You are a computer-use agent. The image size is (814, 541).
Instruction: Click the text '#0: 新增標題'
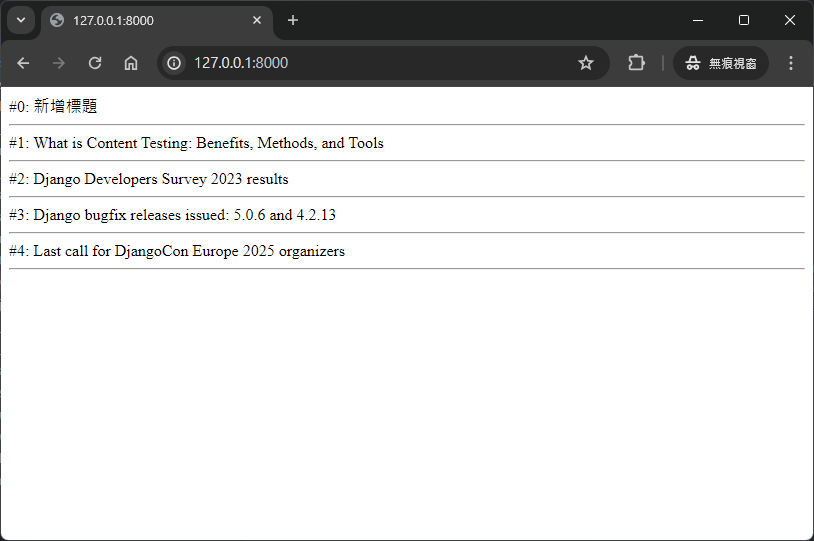pyautogui.click(x=53, y=106)
